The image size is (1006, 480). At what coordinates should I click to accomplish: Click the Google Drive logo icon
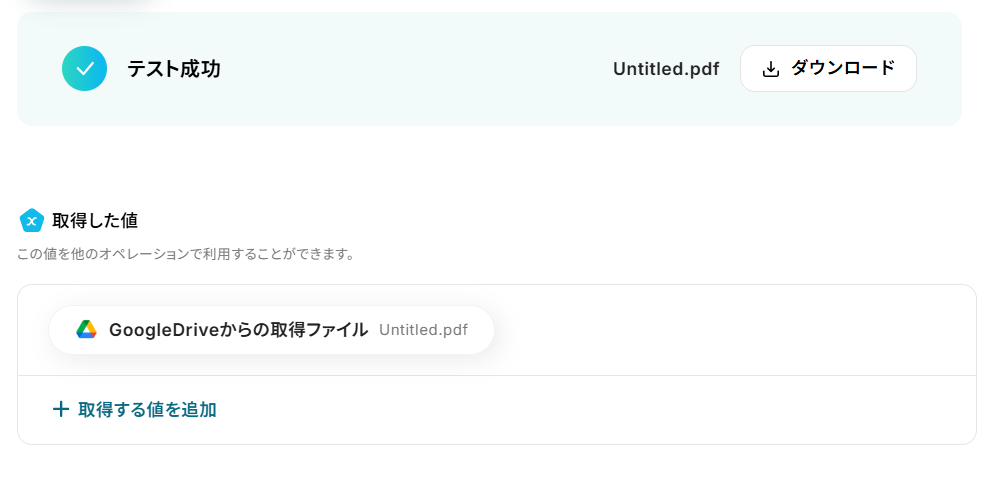click(87, 330)
